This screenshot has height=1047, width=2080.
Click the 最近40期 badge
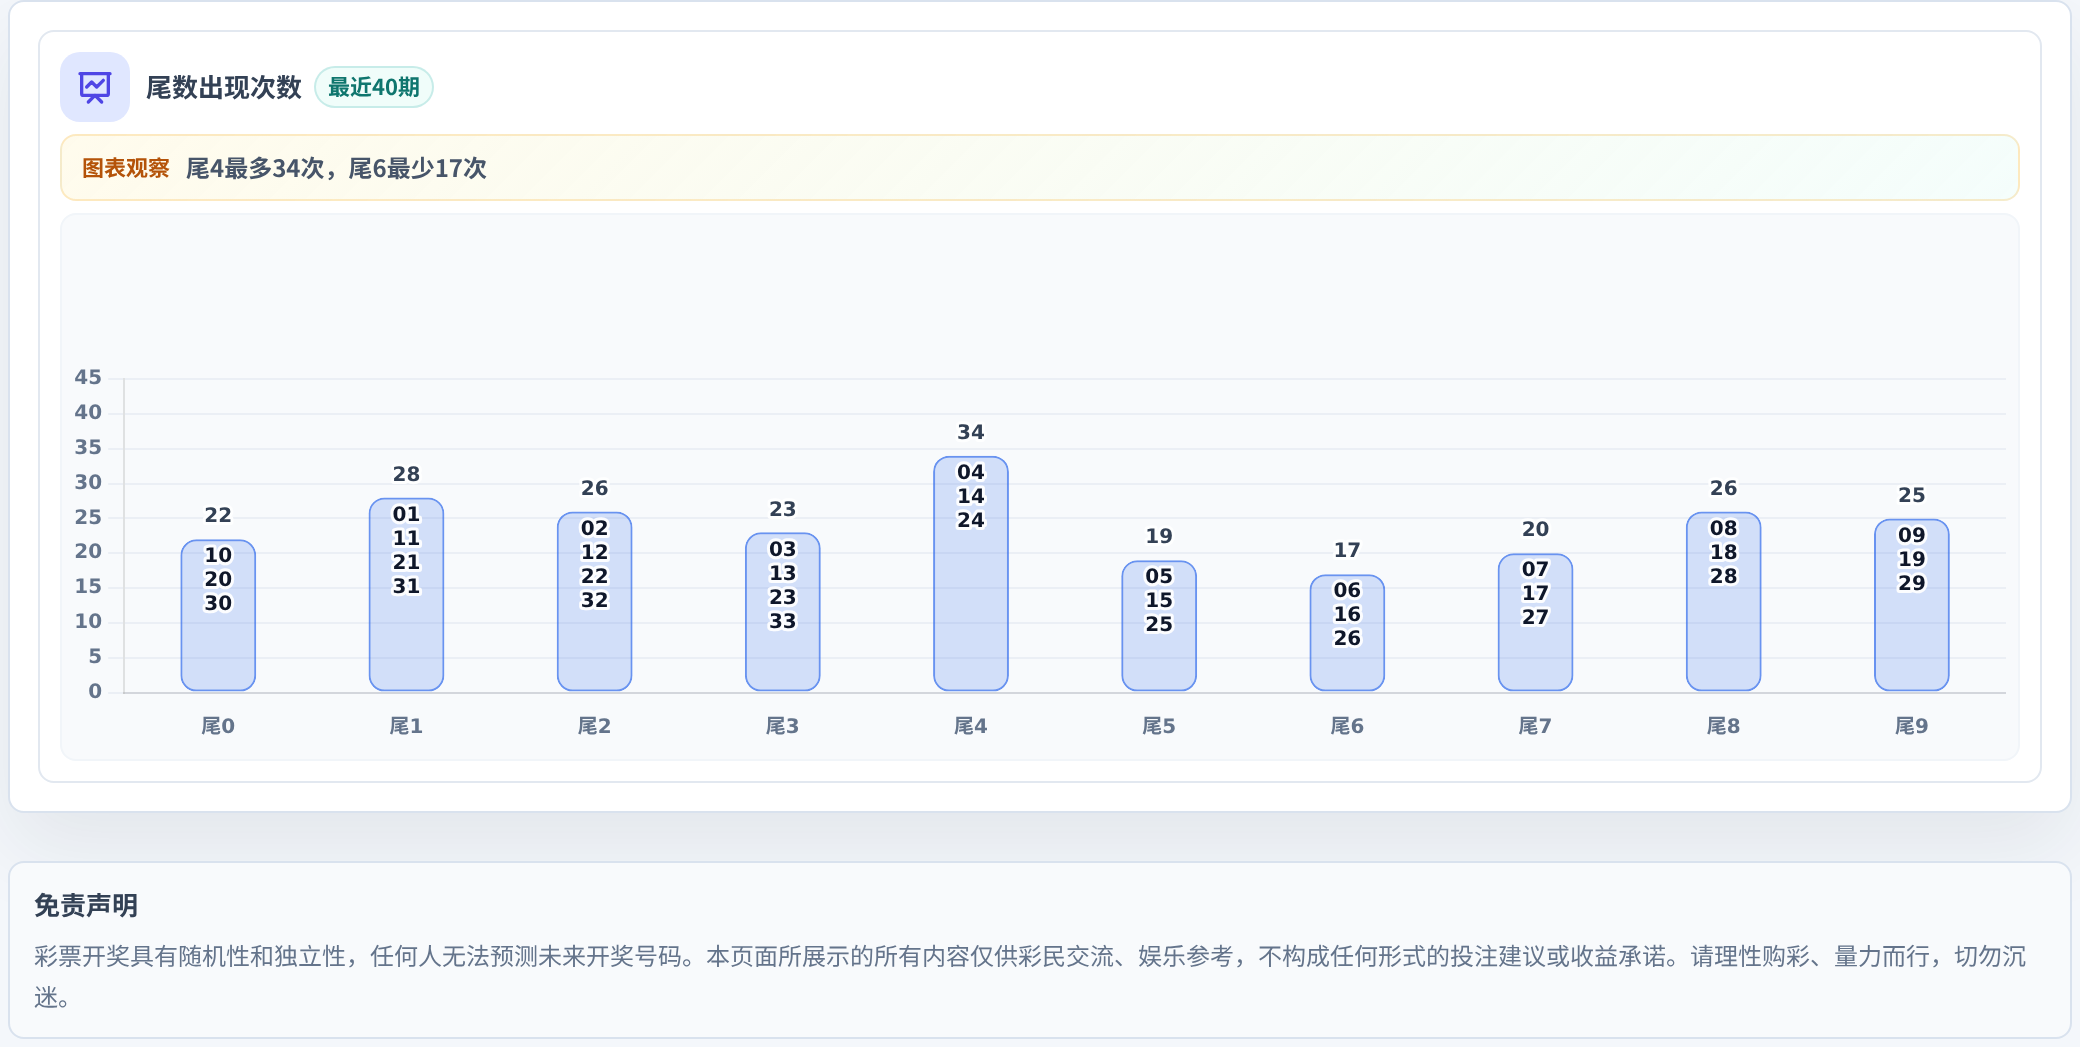click(374, 87)
